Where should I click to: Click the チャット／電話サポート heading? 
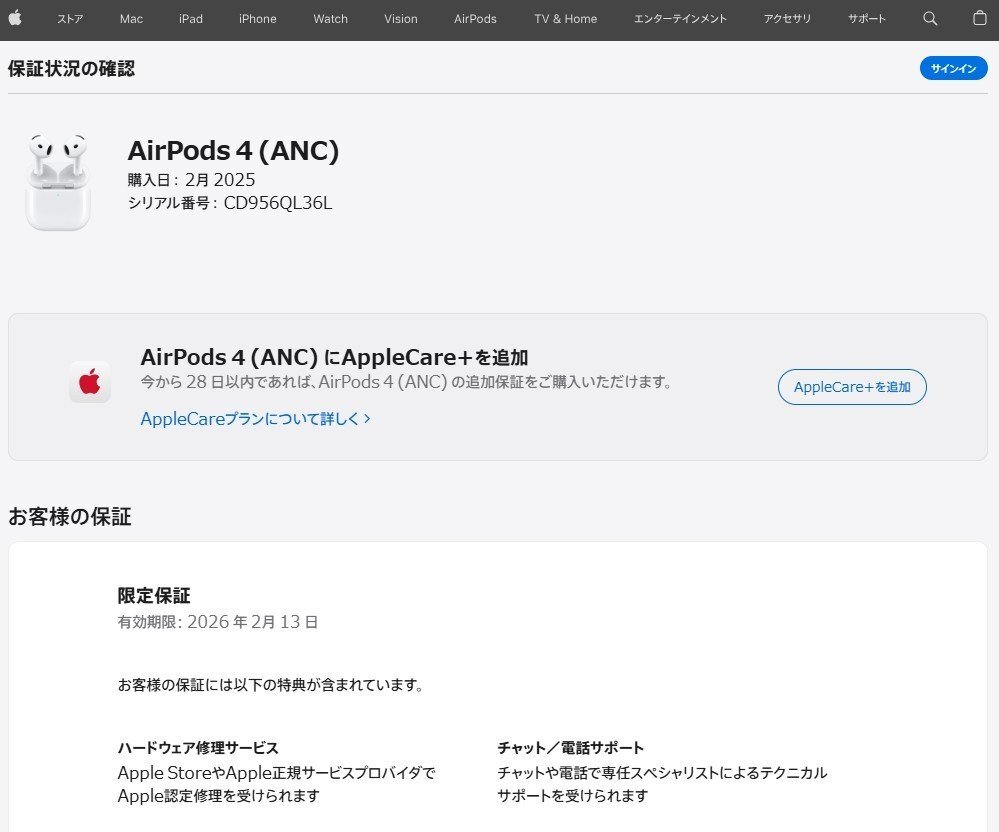point(570,747)
